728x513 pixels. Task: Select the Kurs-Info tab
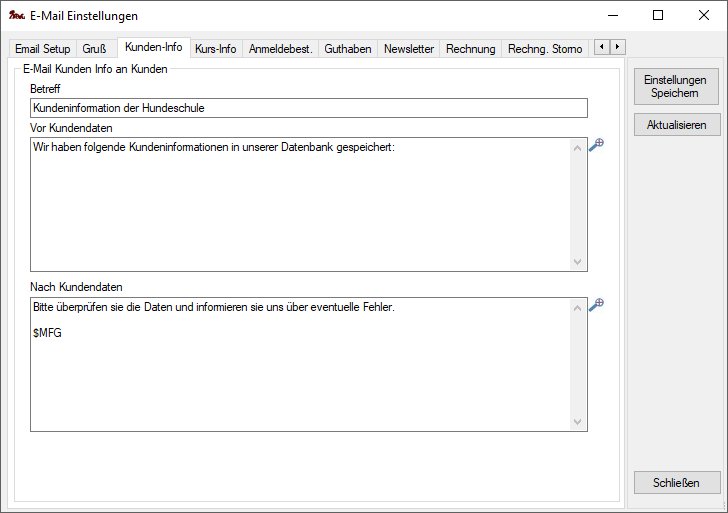215,48
